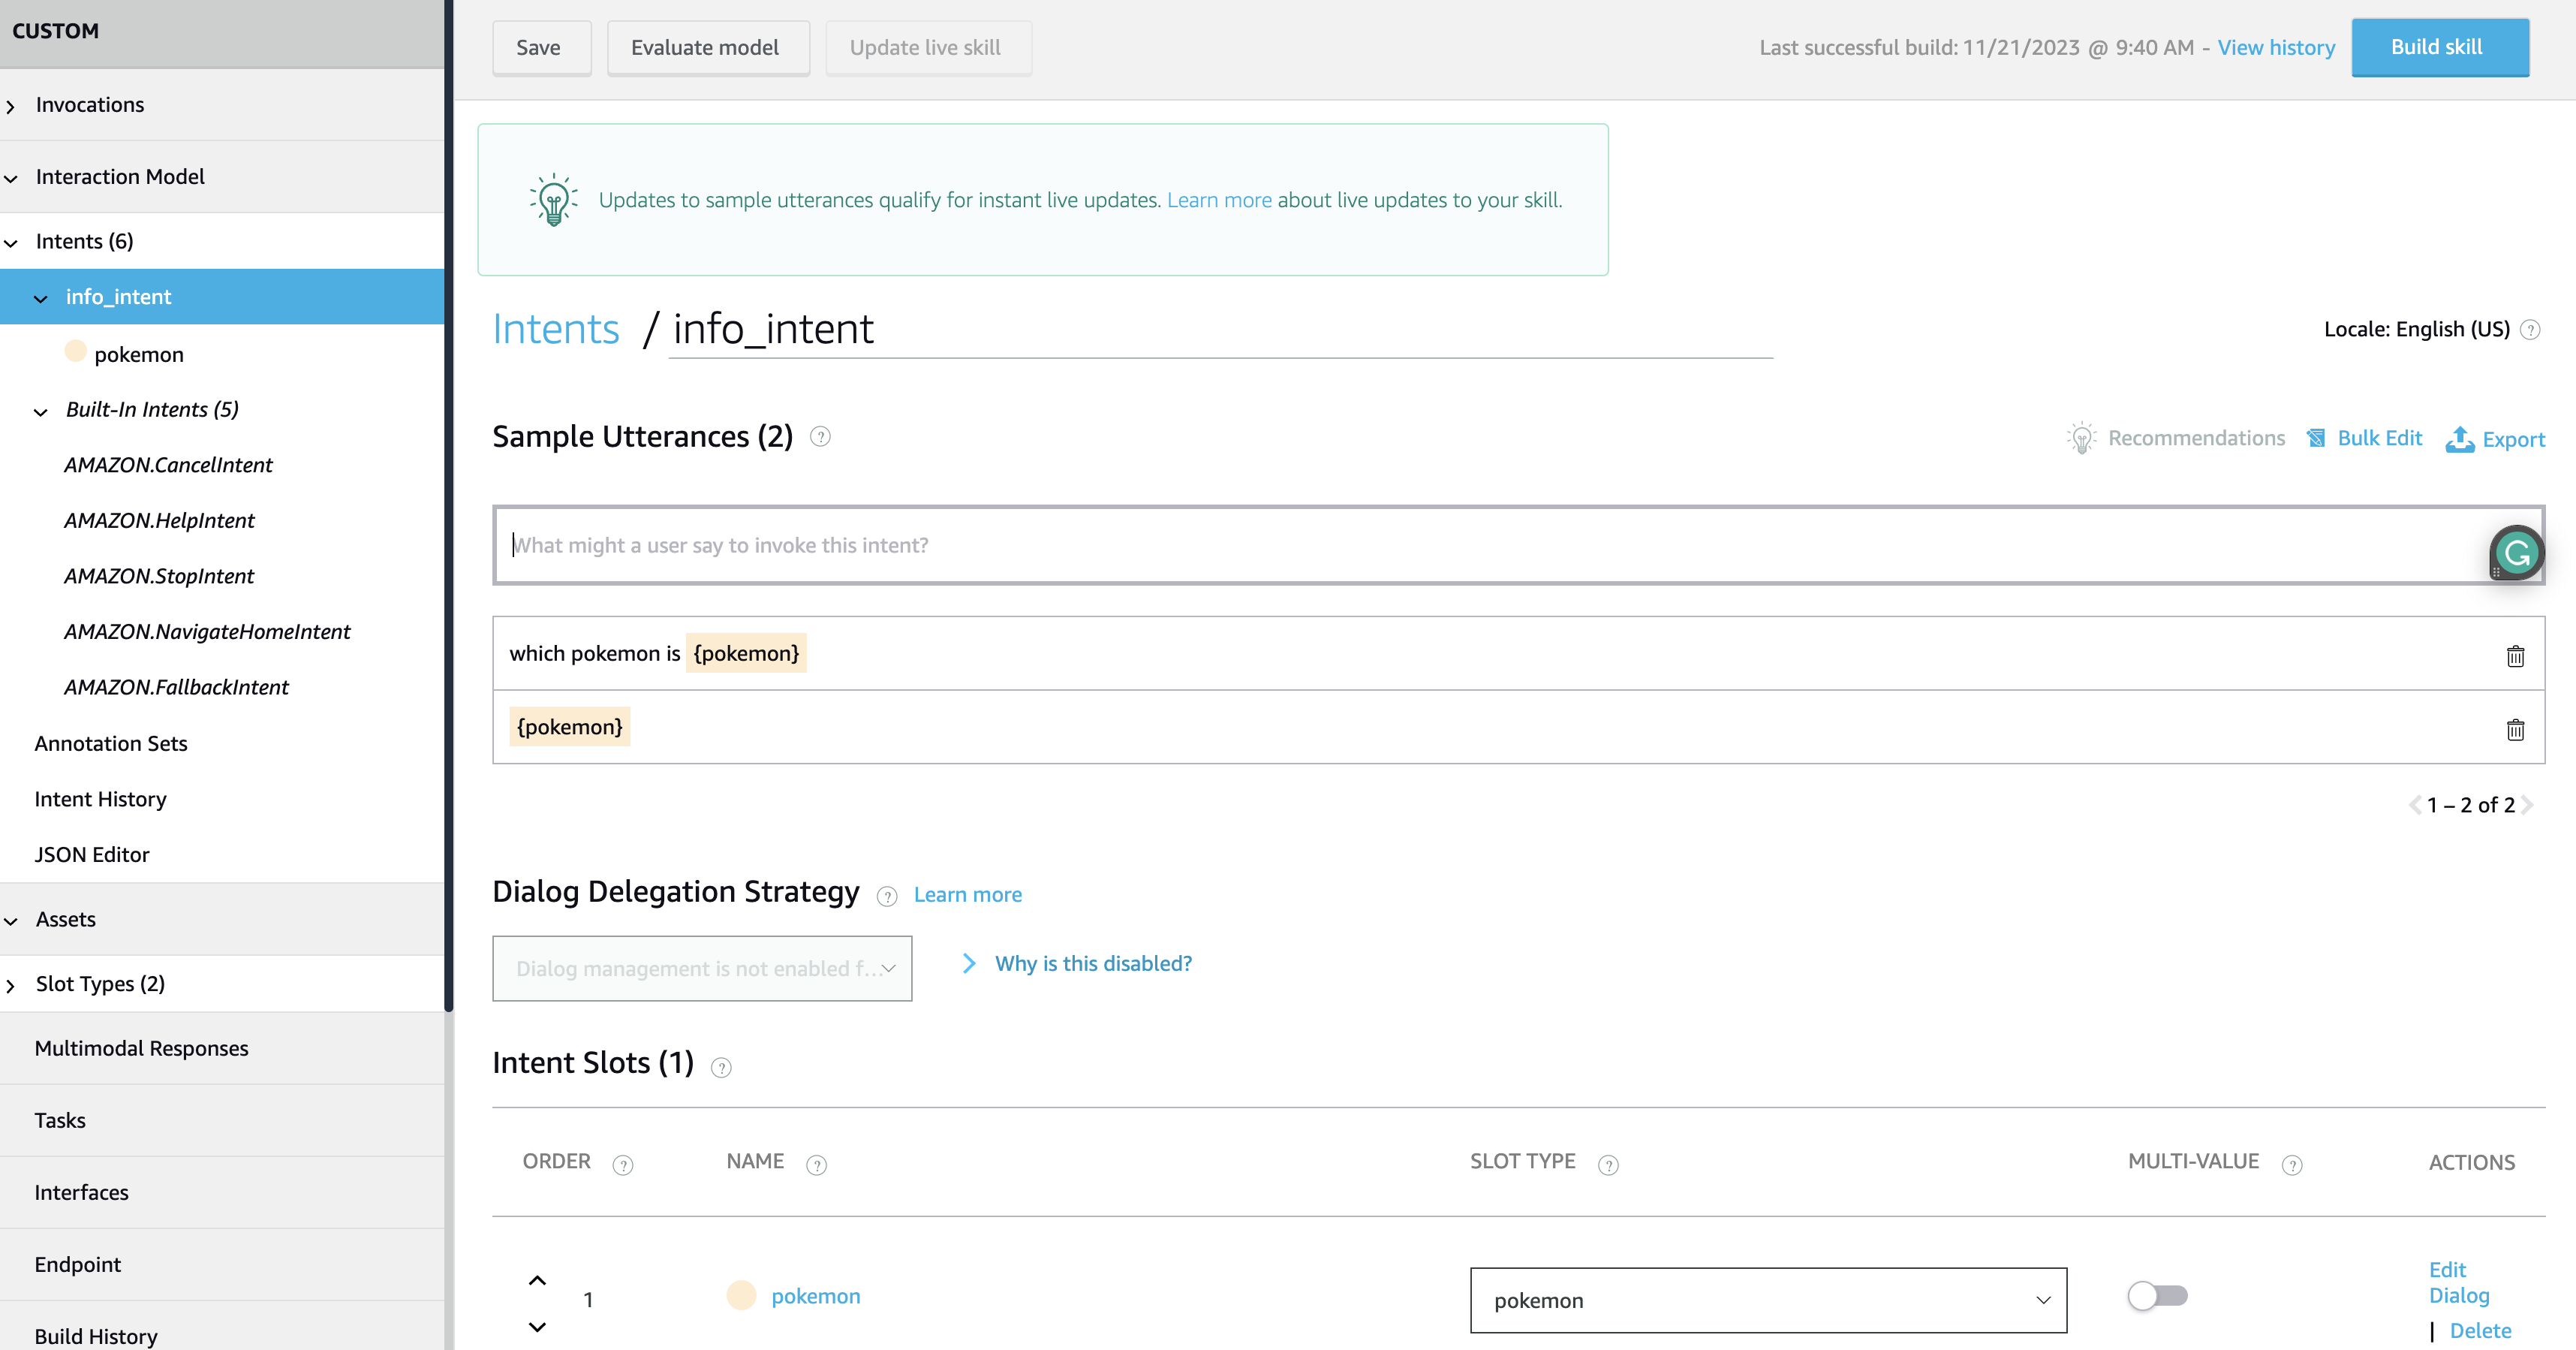Open the View history link
Image resolution: width=2576 pixels, height=1350 pixels.
coord(2276,47)
